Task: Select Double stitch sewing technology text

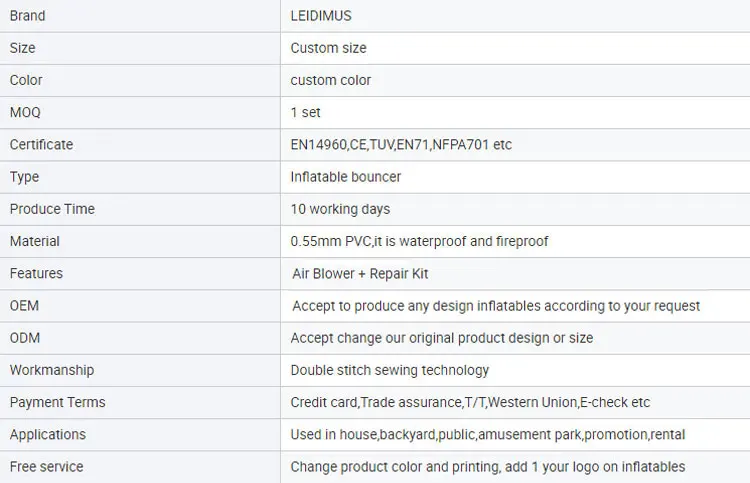Action: (x=390, y=370)
